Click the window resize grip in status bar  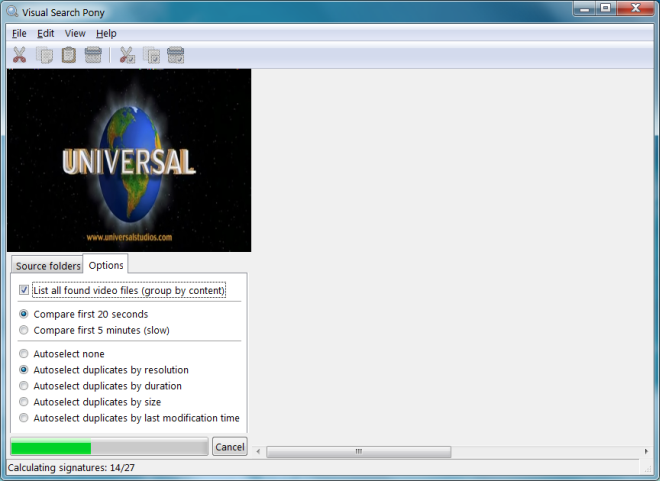[x=648, y=469]
